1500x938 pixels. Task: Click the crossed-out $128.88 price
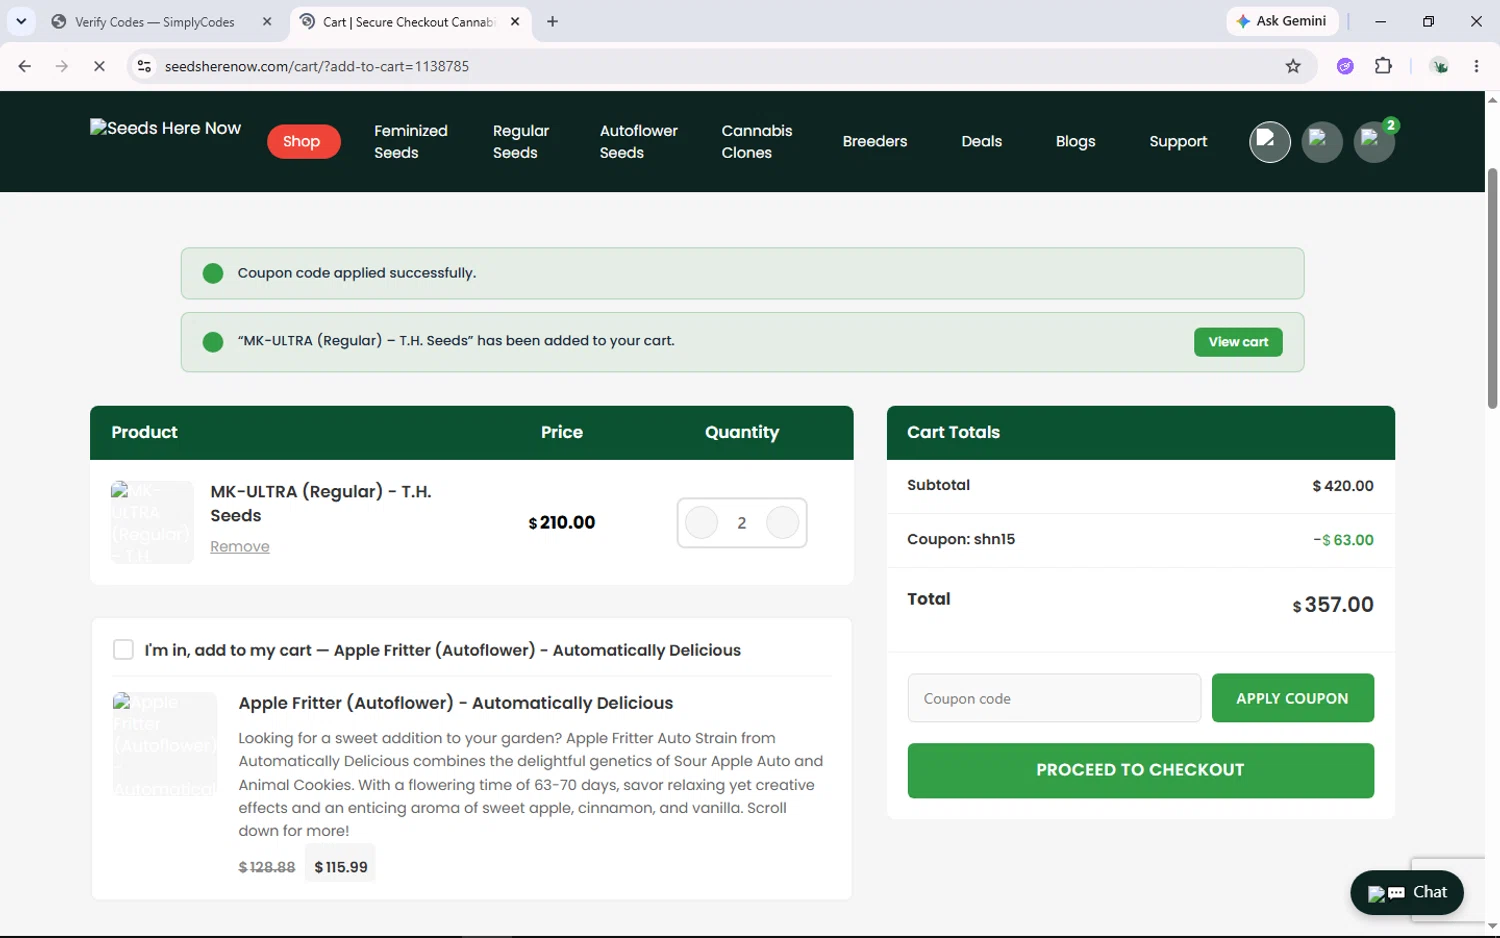pos(267,867)
